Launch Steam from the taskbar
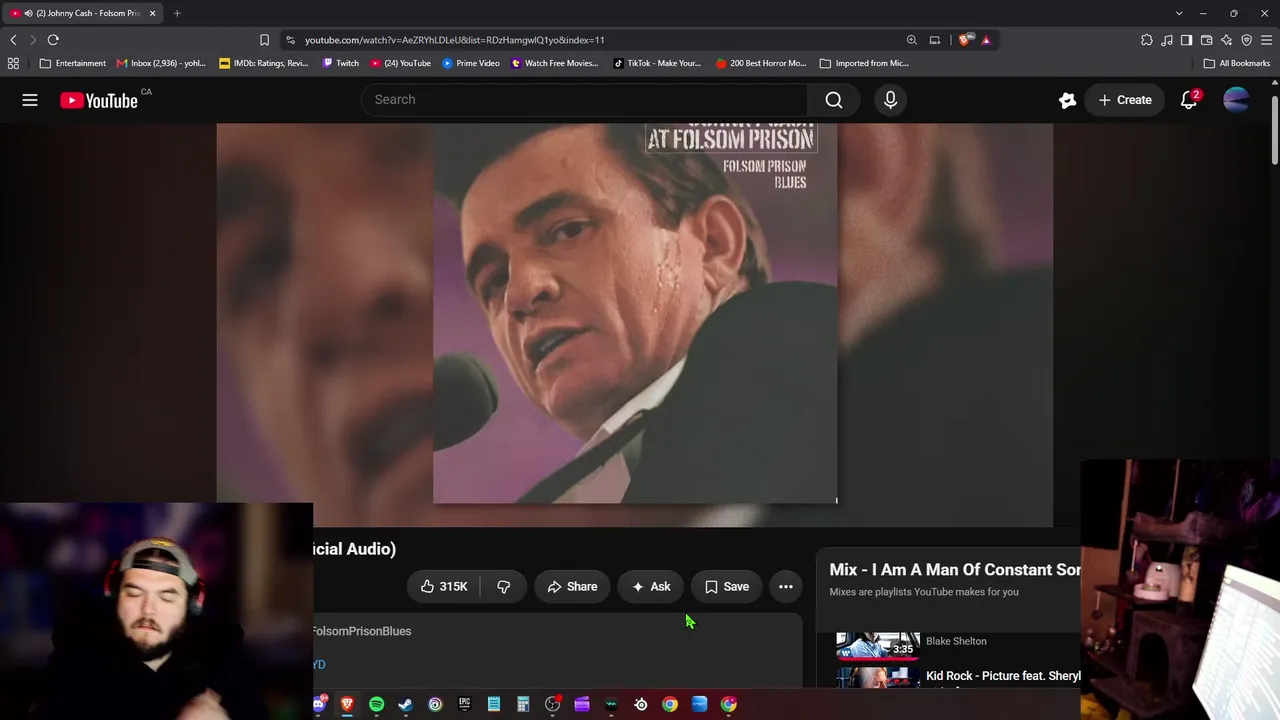 point(406,705)
